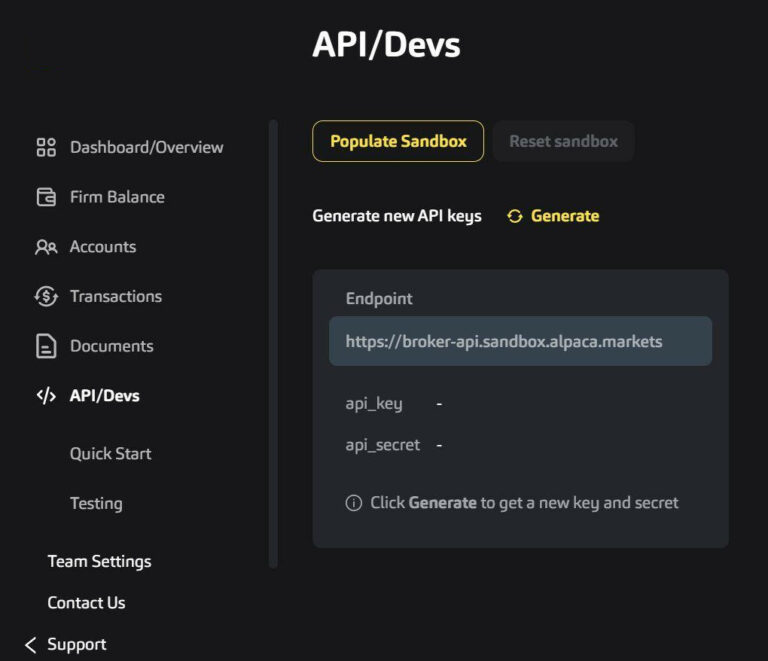Click Populate Sandbox button
The height and width of the screenshot is (661, 768).
398,141
